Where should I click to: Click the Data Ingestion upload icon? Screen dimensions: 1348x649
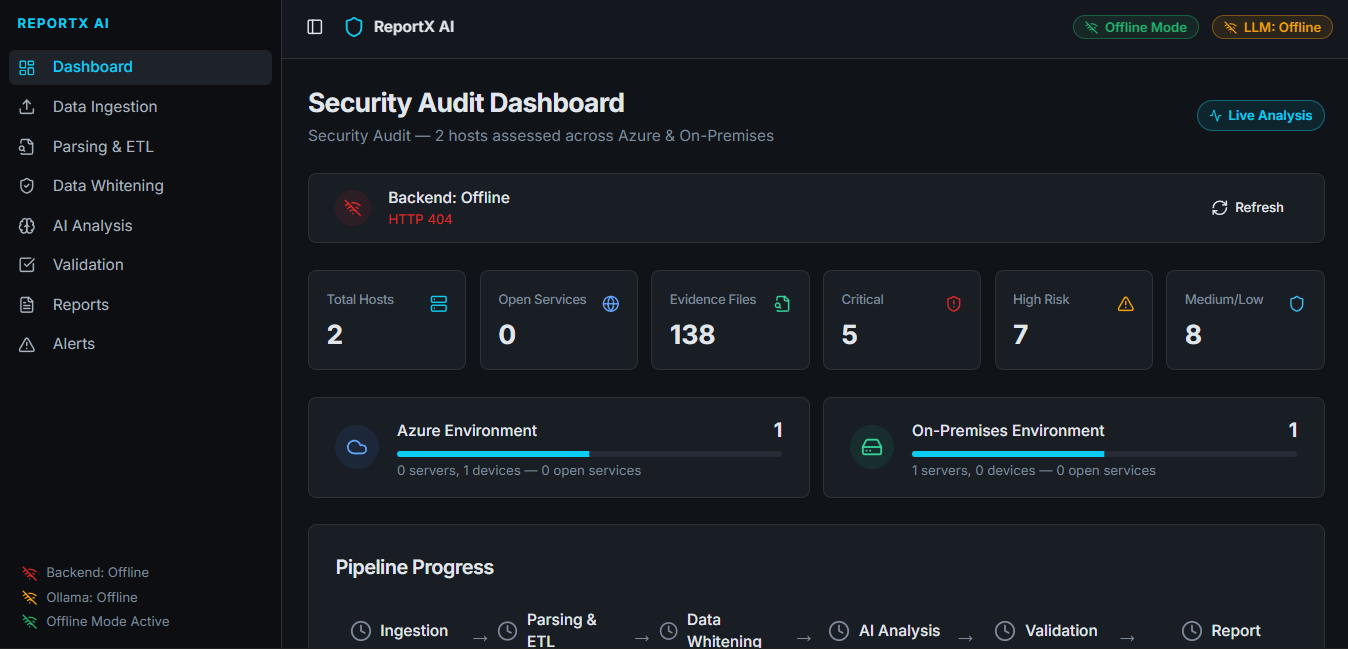click(x=27, y=107)
